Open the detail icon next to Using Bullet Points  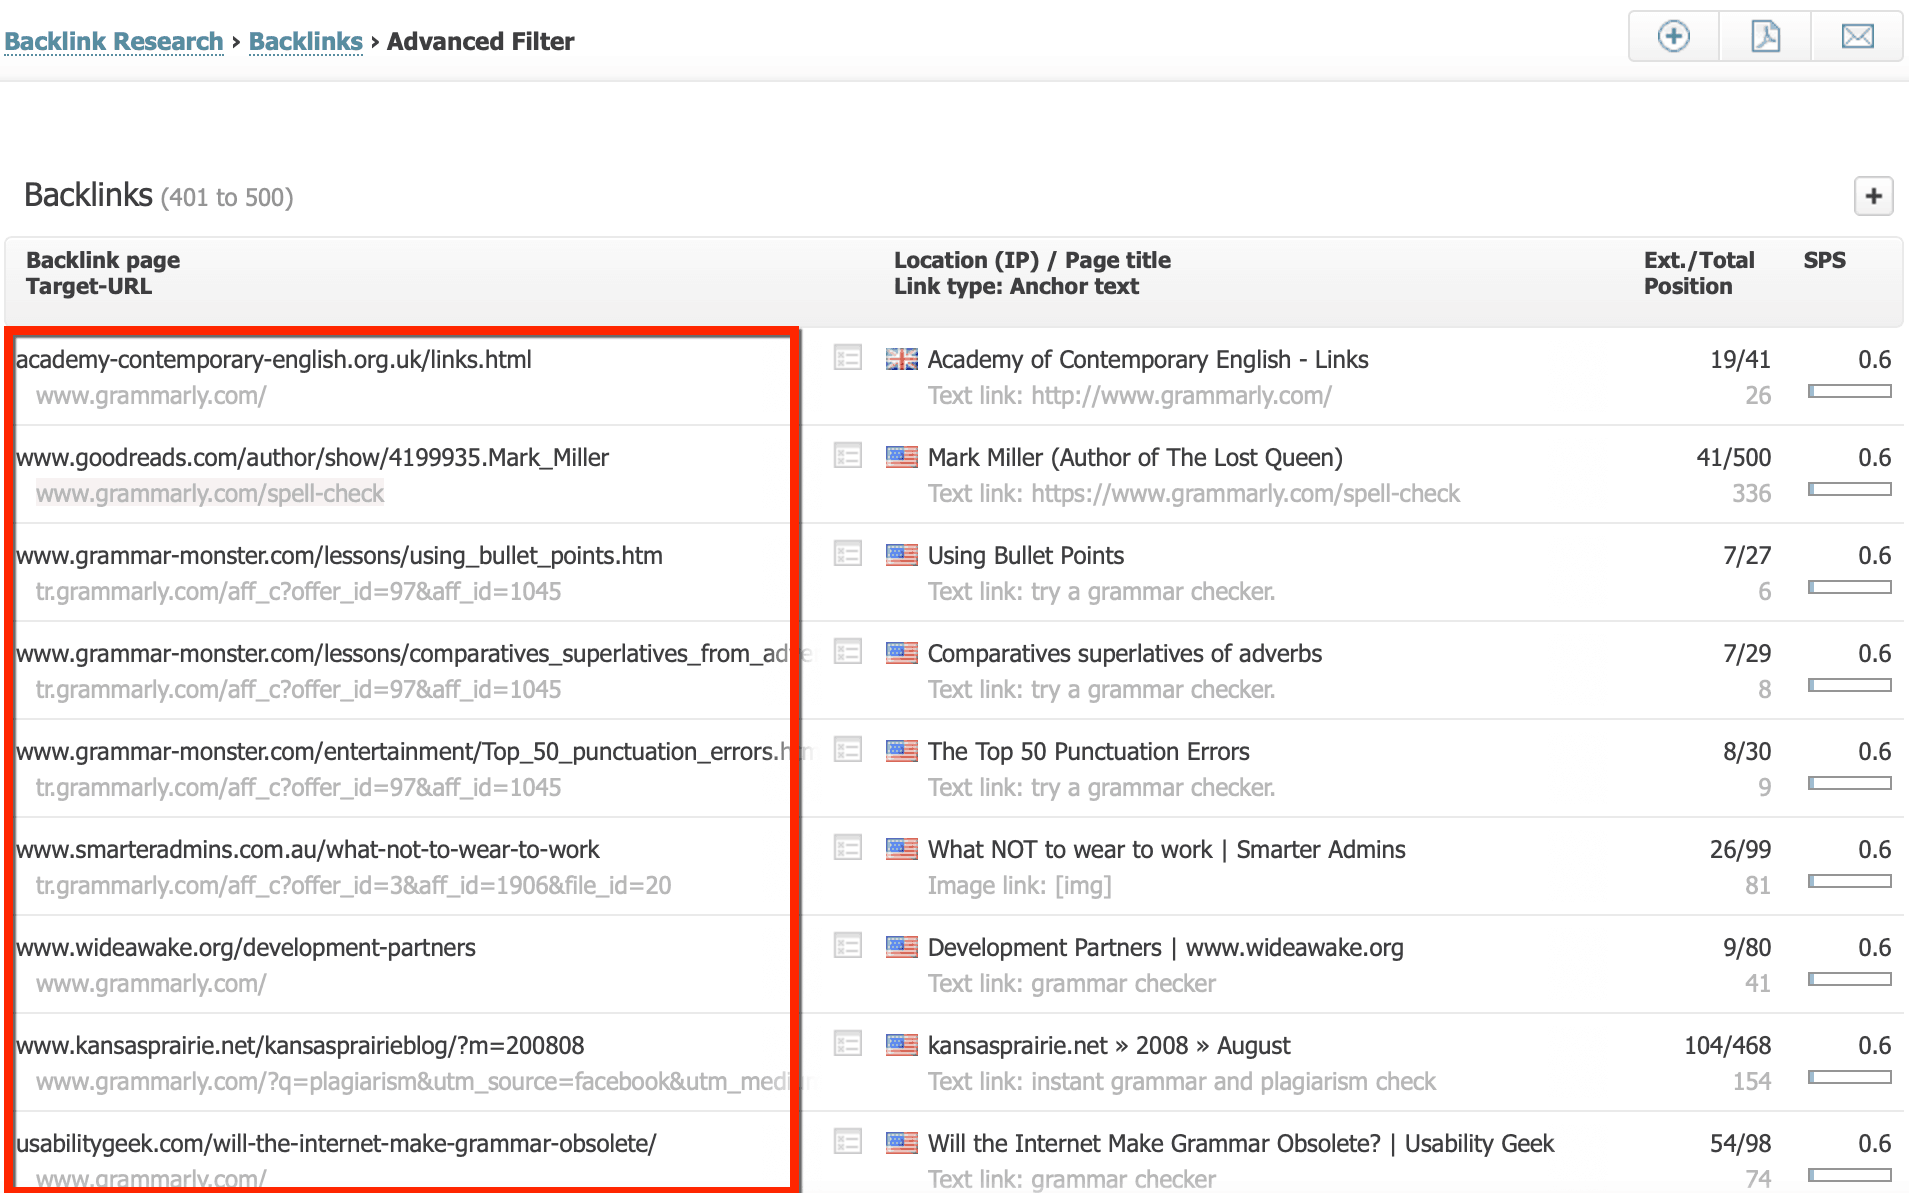847,555
